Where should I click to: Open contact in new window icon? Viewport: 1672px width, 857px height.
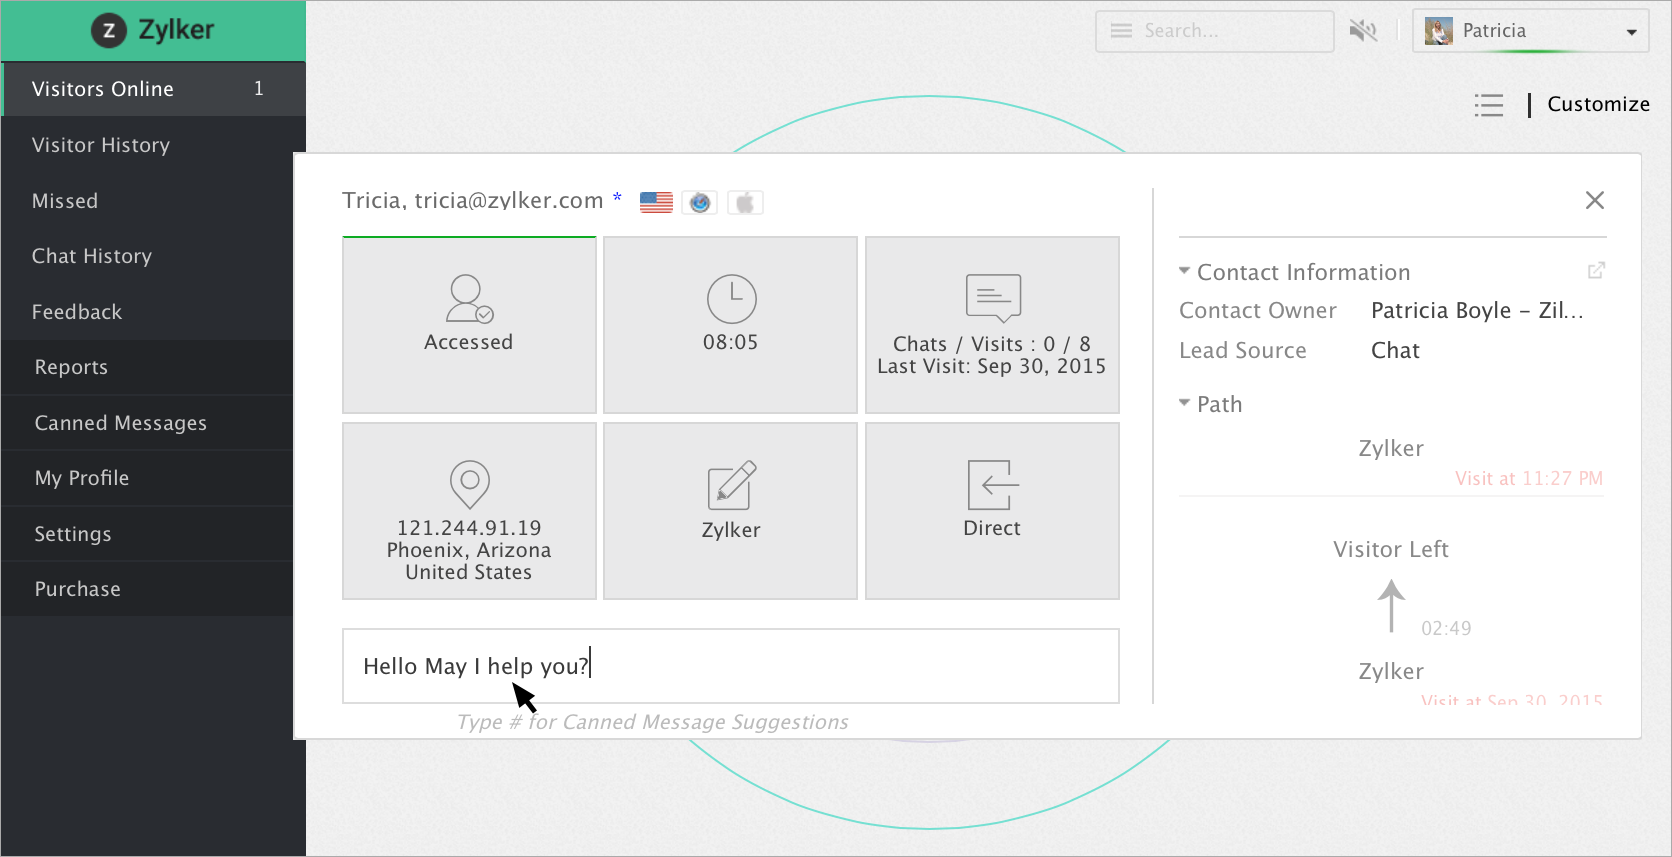[1596, 271]
